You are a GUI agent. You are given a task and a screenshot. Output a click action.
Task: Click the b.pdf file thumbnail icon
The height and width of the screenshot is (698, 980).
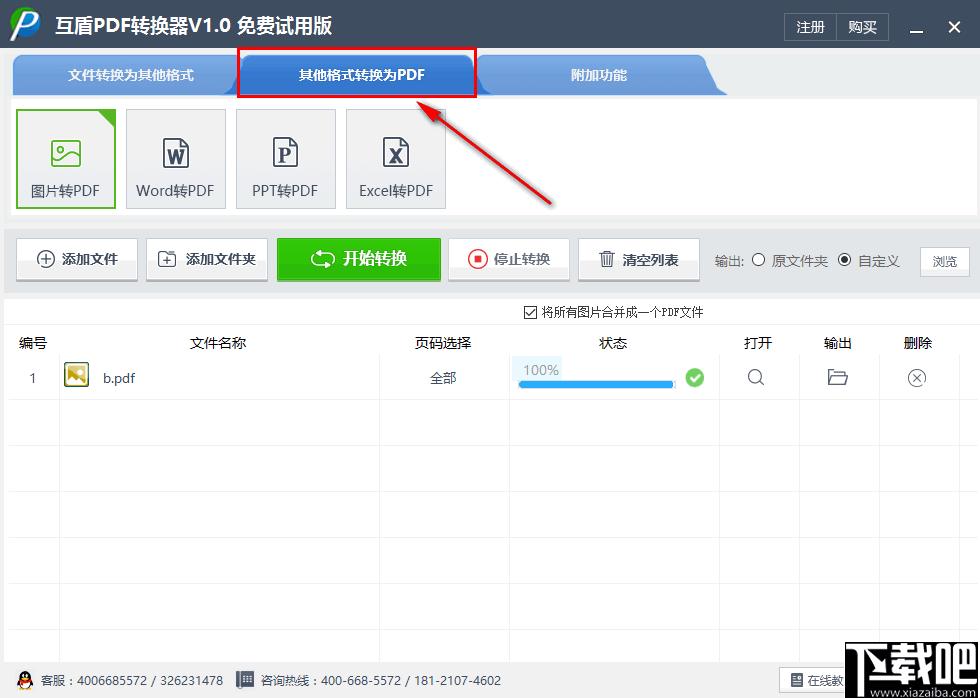pos(76,375)
